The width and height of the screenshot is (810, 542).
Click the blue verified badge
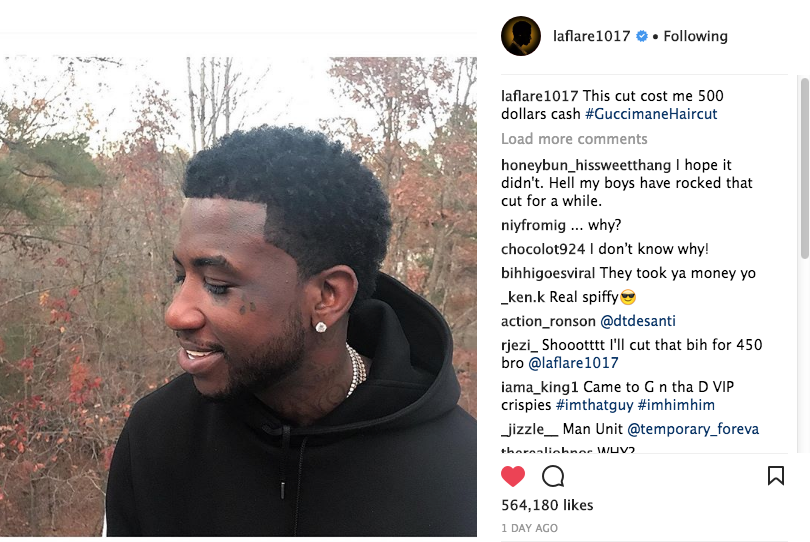pyautogui.click(x=642, y=36)
